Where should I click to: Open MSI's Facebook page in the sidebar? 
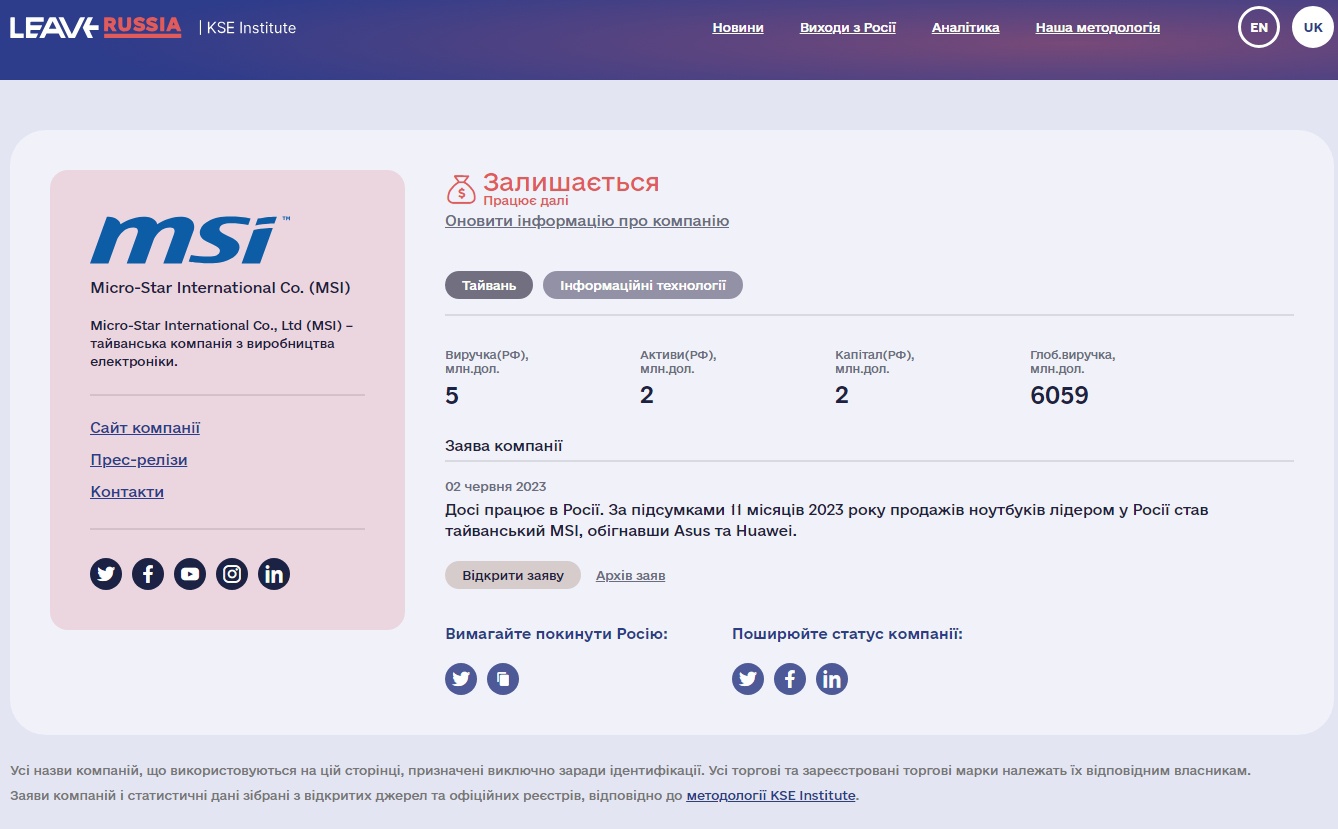tap(148, 574)
